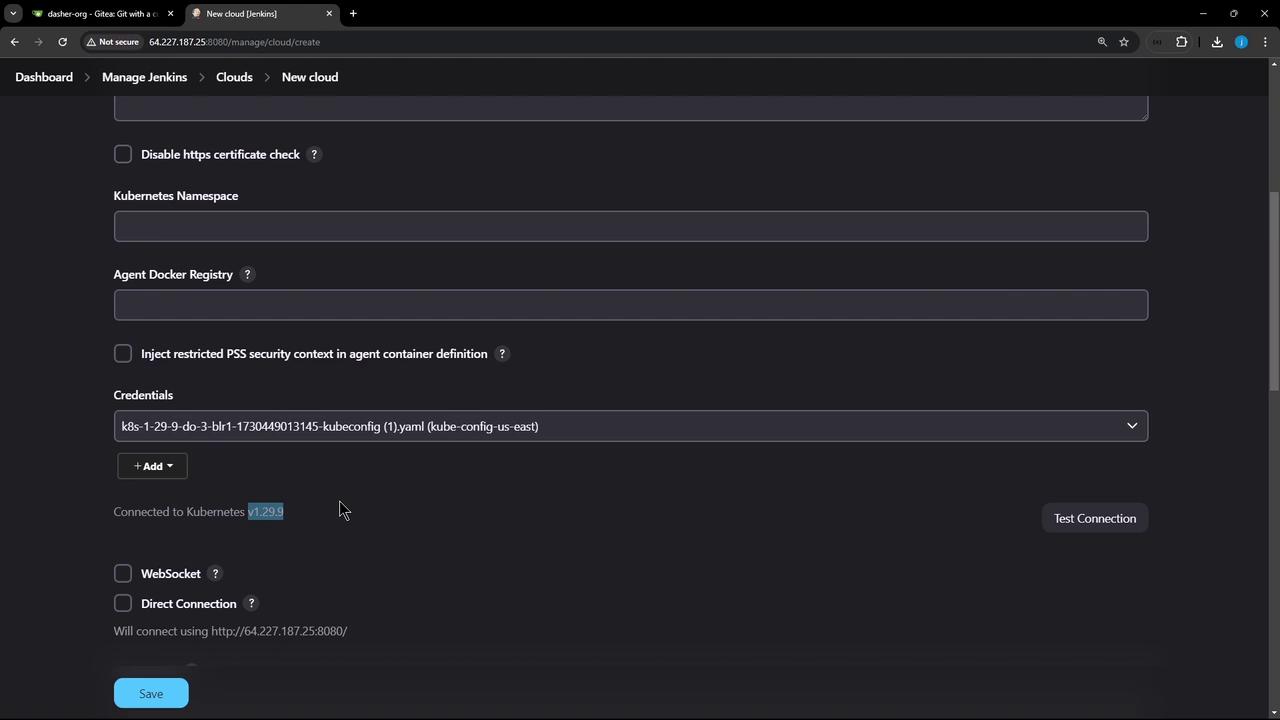Open browser downloads icon
The image size is (1280, 720).
click(x=1217, y=42)
